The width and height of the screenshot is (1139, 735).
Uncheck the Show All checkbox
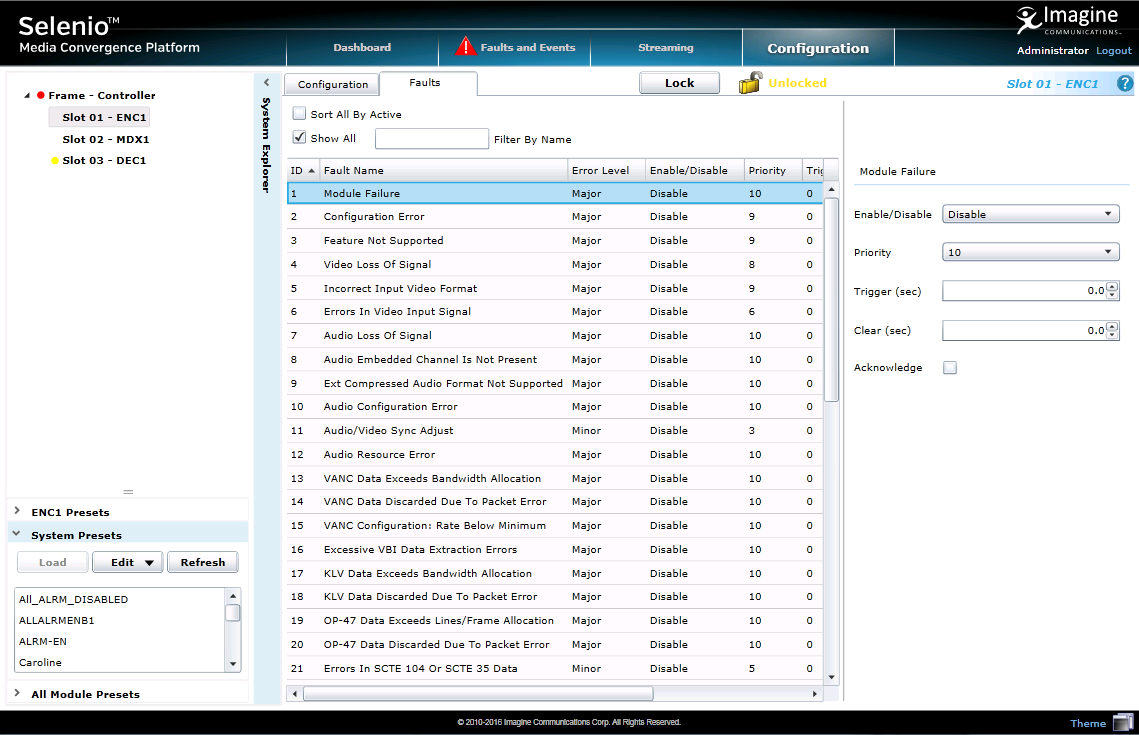299,137
